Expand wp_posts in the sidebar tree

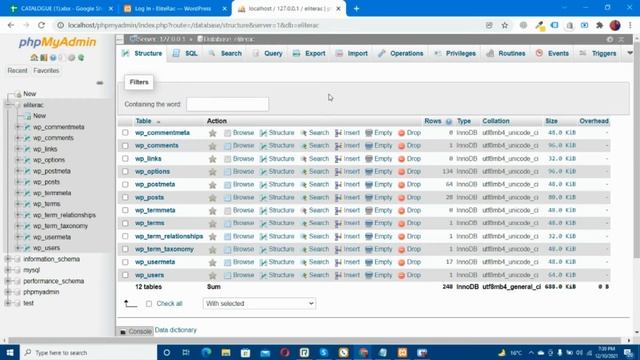(x=18, y=182)
